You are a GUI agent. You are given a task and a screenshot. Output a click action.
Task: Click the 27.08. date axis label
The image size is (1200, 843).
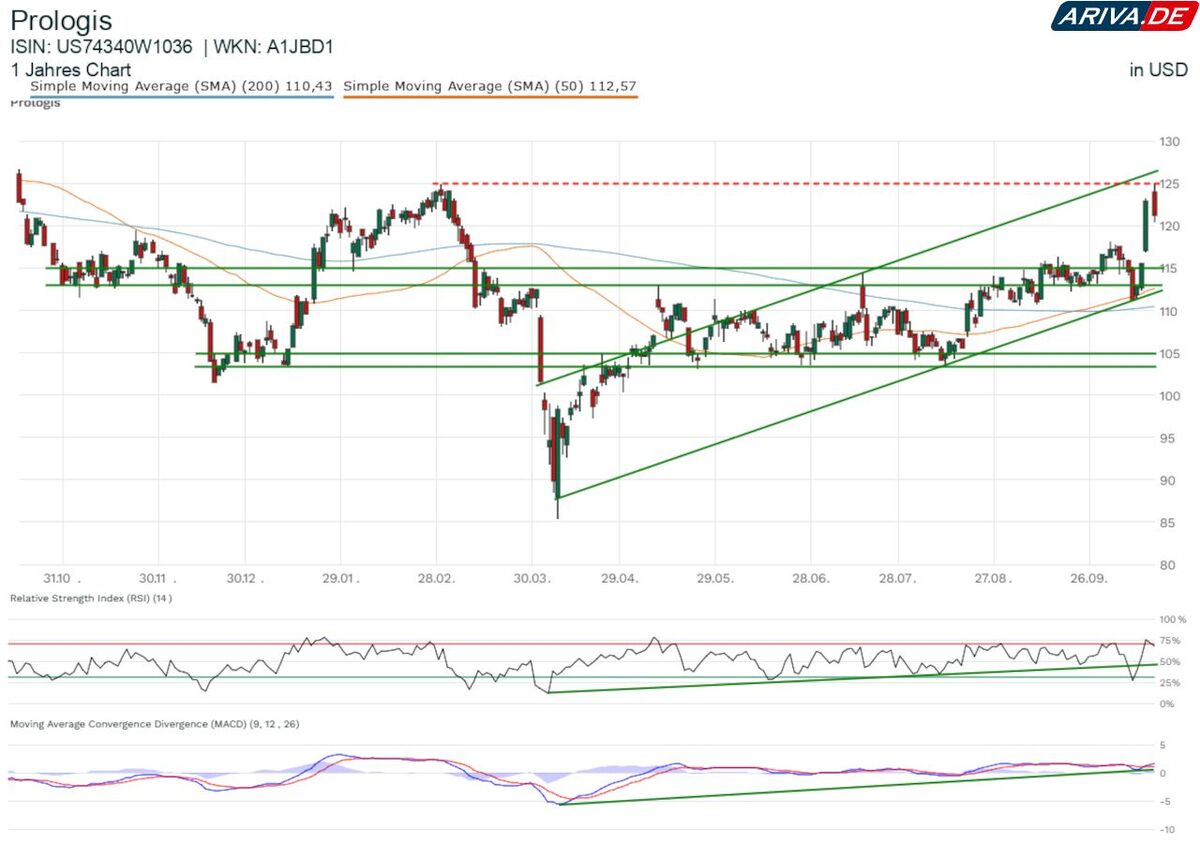click(x=992, y=578)
